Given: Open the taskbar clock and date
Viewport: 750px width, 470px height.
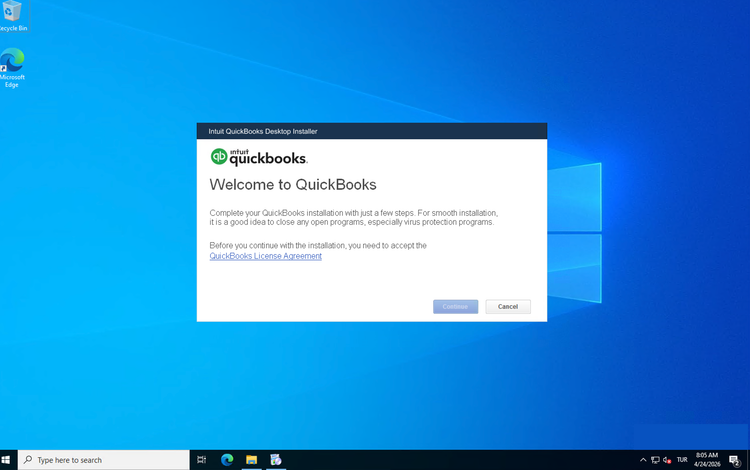Looking at the screenshot, I should [707, 460].
